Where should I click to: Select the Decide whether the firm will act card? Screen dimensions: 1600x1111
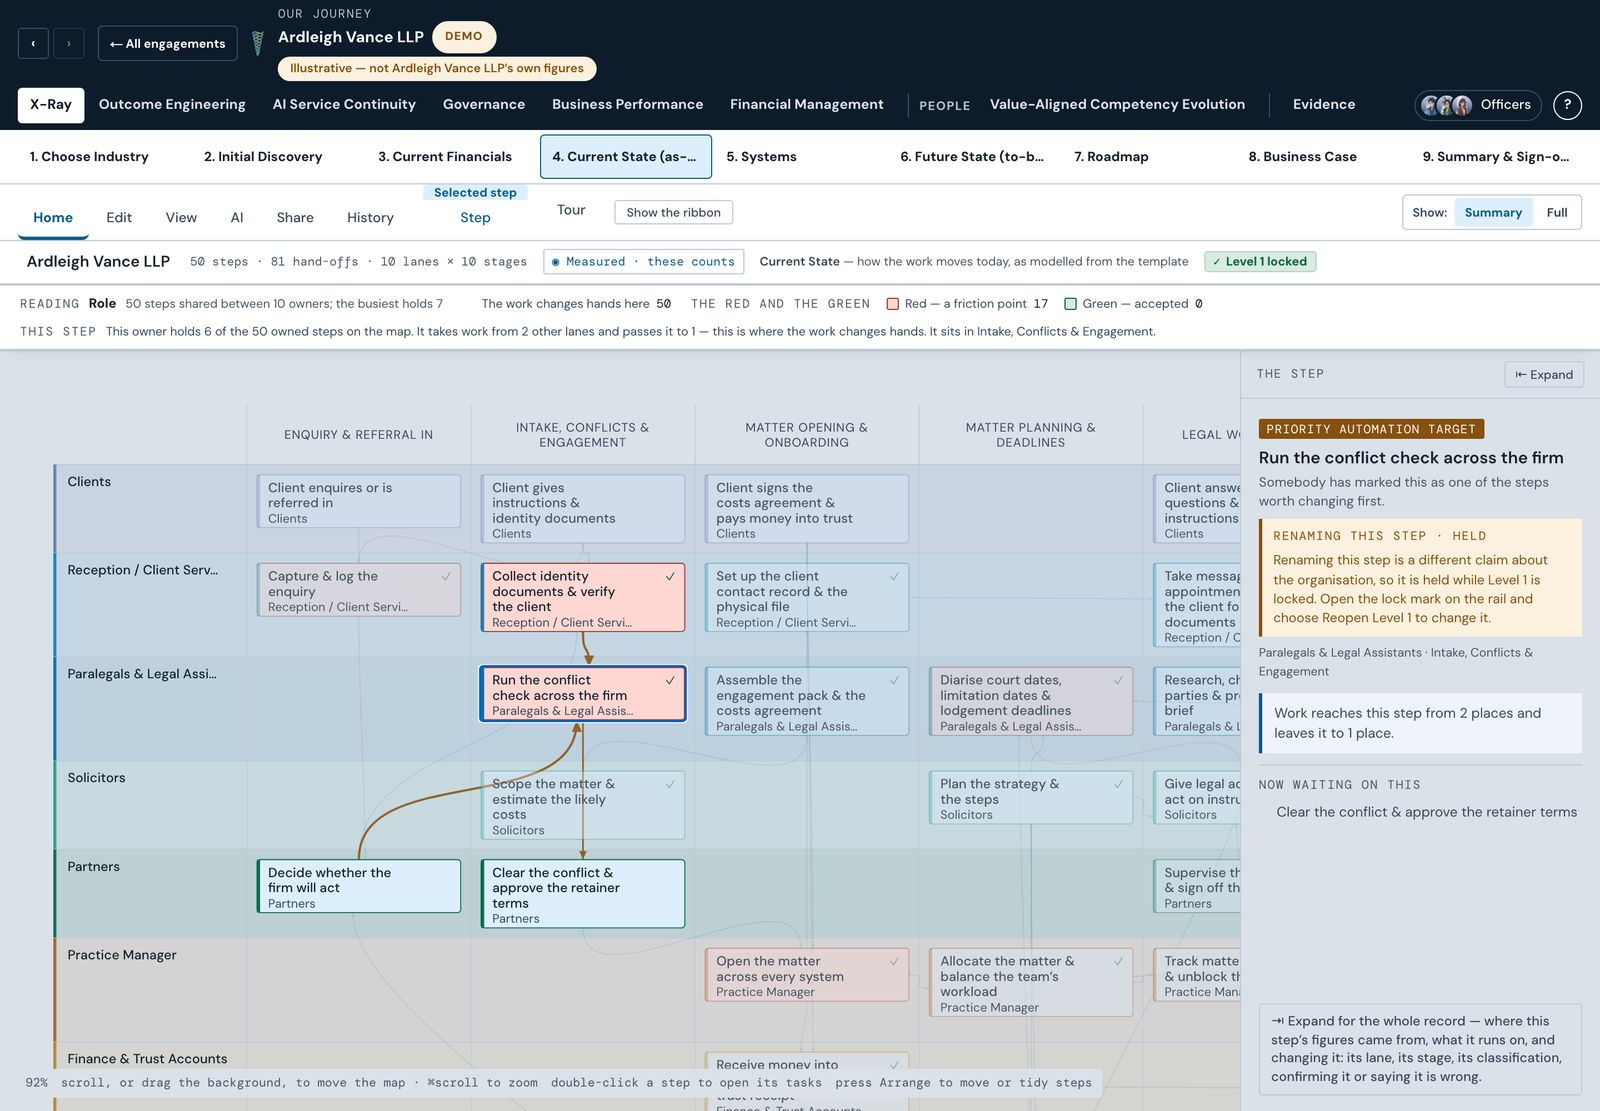coord(359,886)
